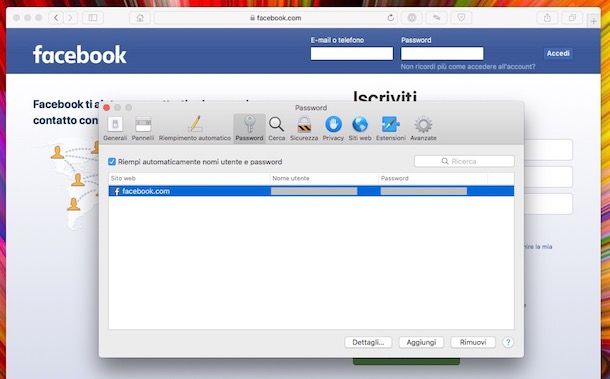The width and height of the screenshot is (610, 379).
Task: Click the Facebook logo
Action: [x=80, y=54]
